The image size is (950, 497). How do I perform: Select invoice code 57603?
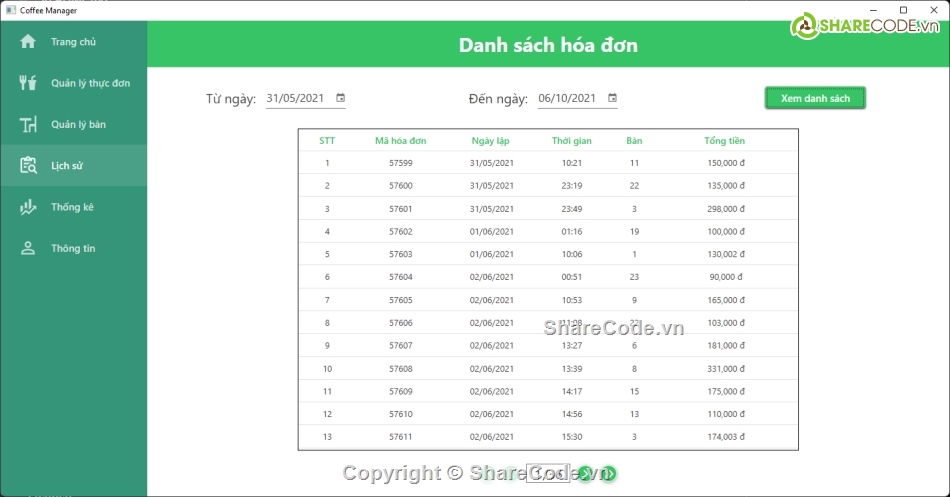click(400, 254)
